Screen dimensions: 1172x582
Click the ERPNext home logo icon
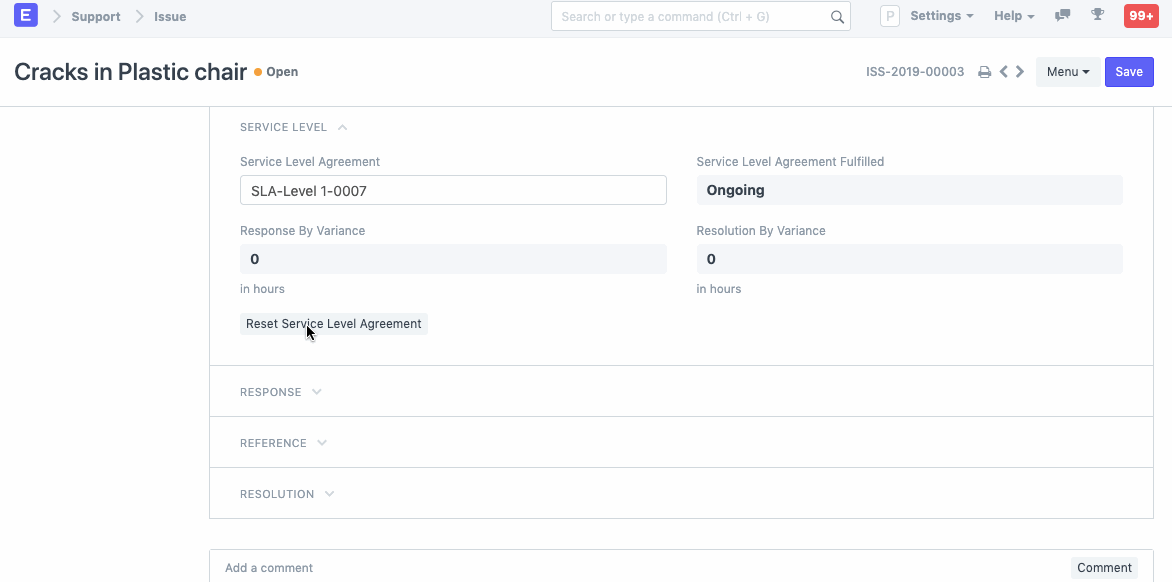pos(26,16)
